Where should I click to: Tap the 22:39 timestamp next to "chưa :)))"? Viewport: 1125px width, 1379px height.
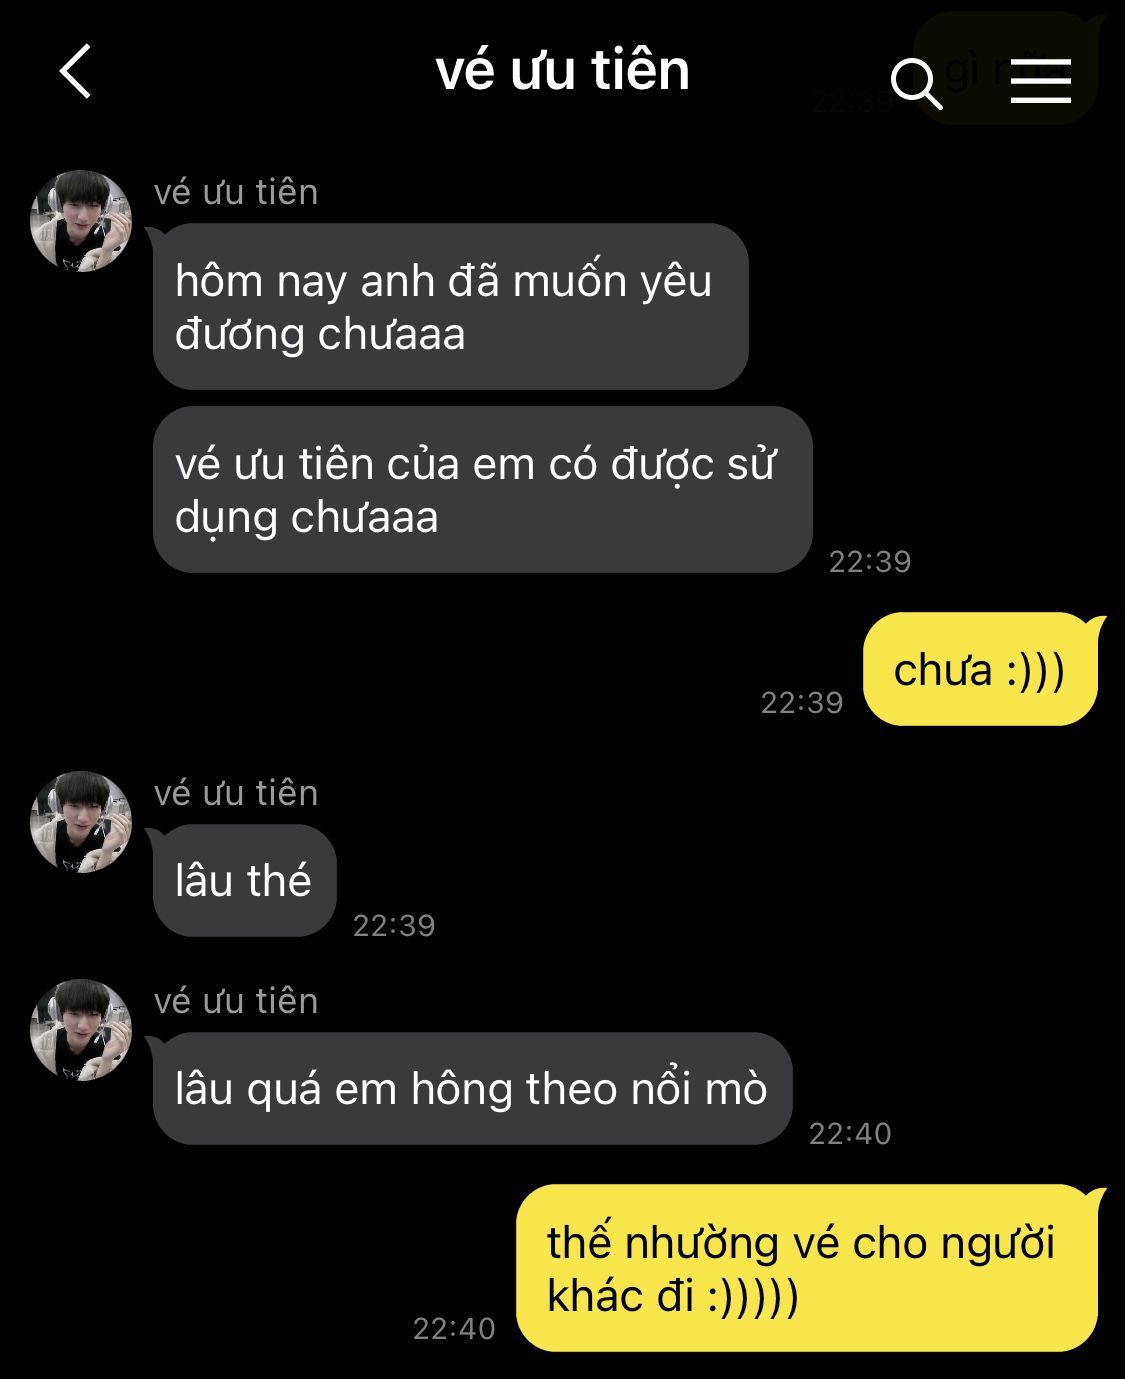coord(802,703)
